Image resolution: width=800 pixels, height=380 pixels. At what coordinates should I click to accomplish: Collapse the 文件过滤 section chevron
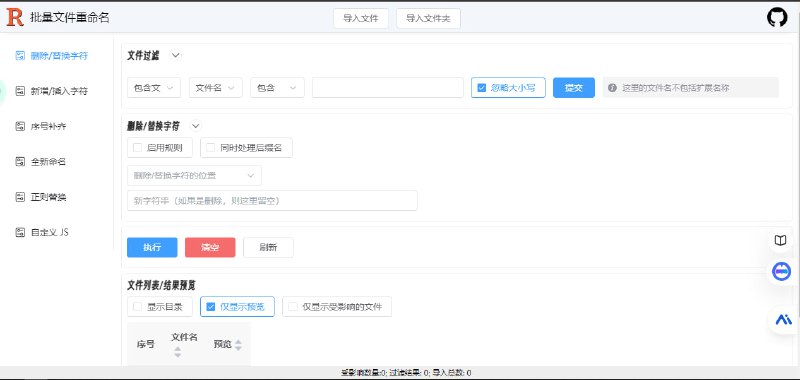(176, 56)
